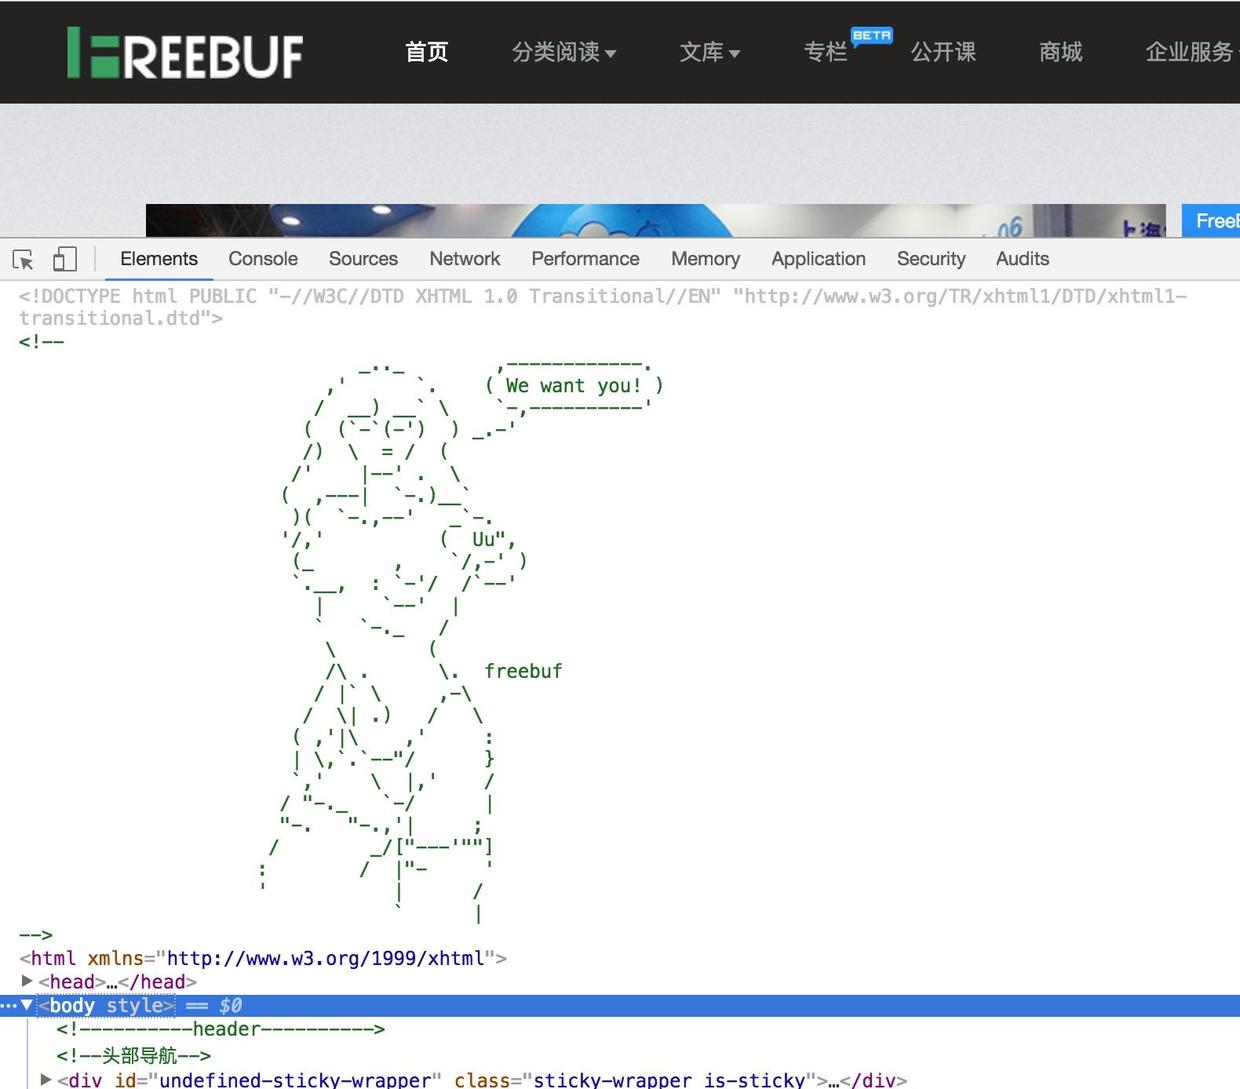The height and width of the screenshot is (1089, 1240).
Task: Click the 'sticky-wrapper is-sticky' class value
Action: [669, 1079]
